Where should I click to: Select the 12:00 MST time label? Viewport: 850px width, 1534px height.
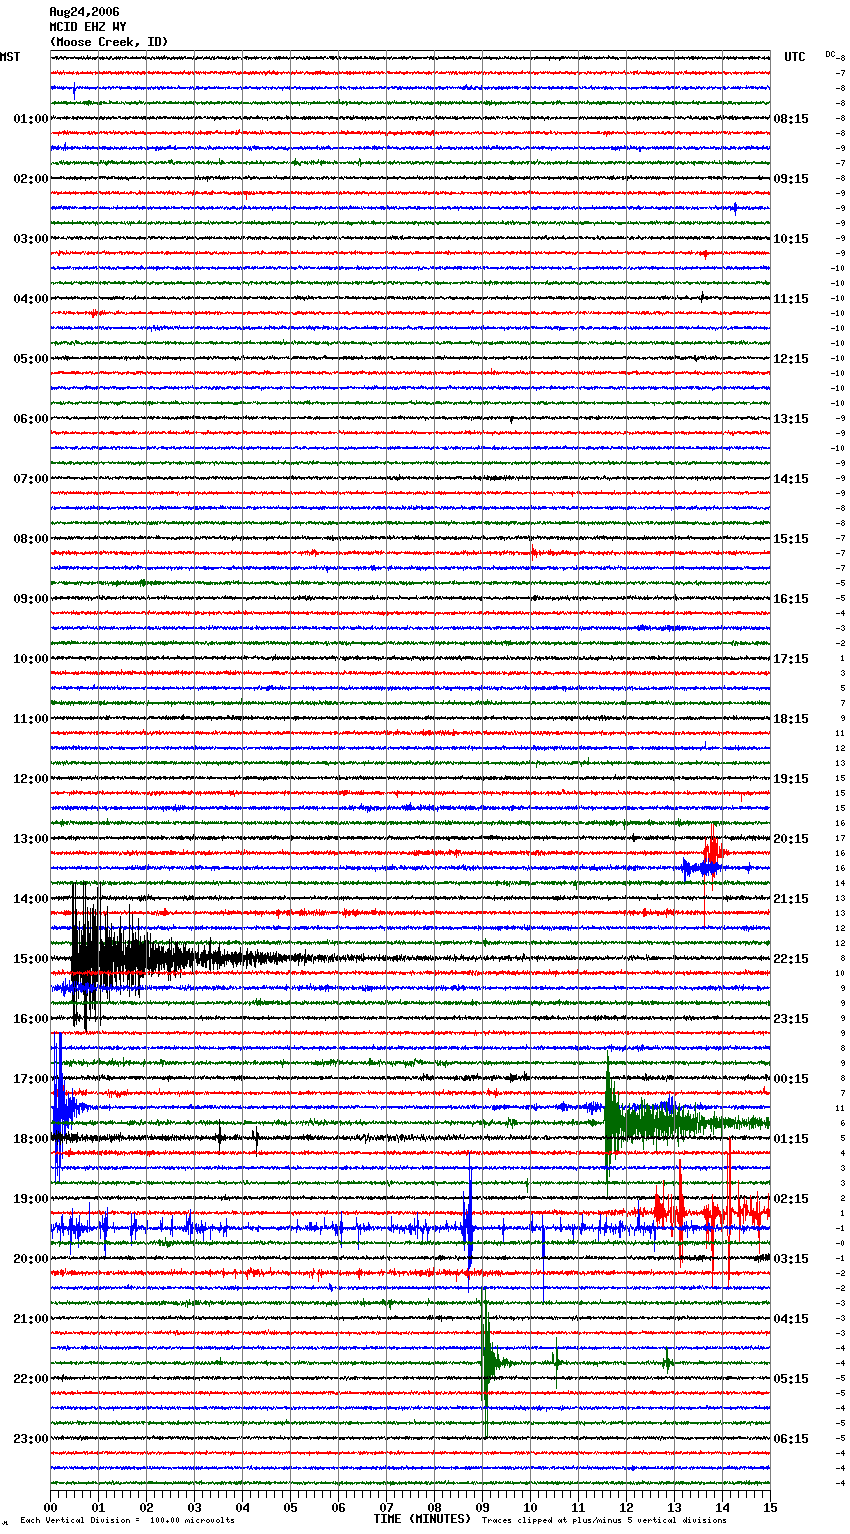click(31, 779)
